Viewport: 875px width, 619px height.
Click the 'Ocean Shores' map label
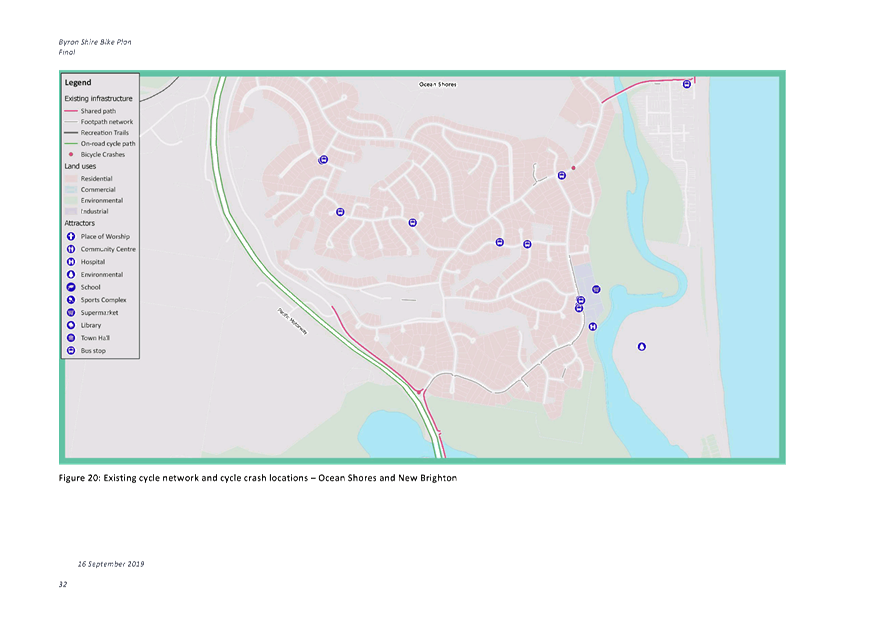pos(438,84)
